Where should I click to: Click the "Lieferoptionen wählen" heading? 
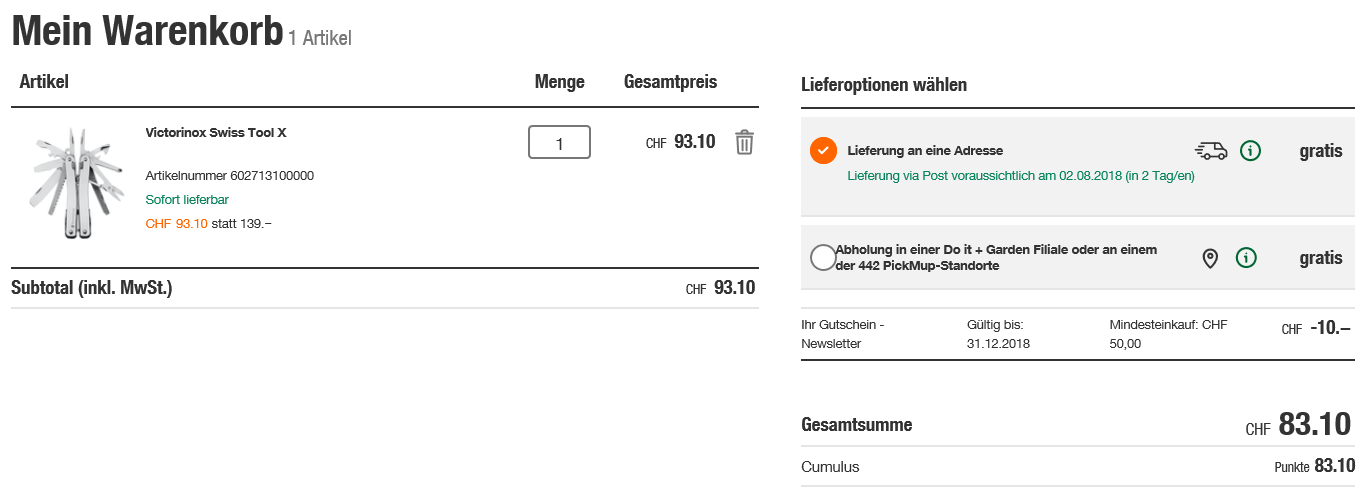point(884,85)
